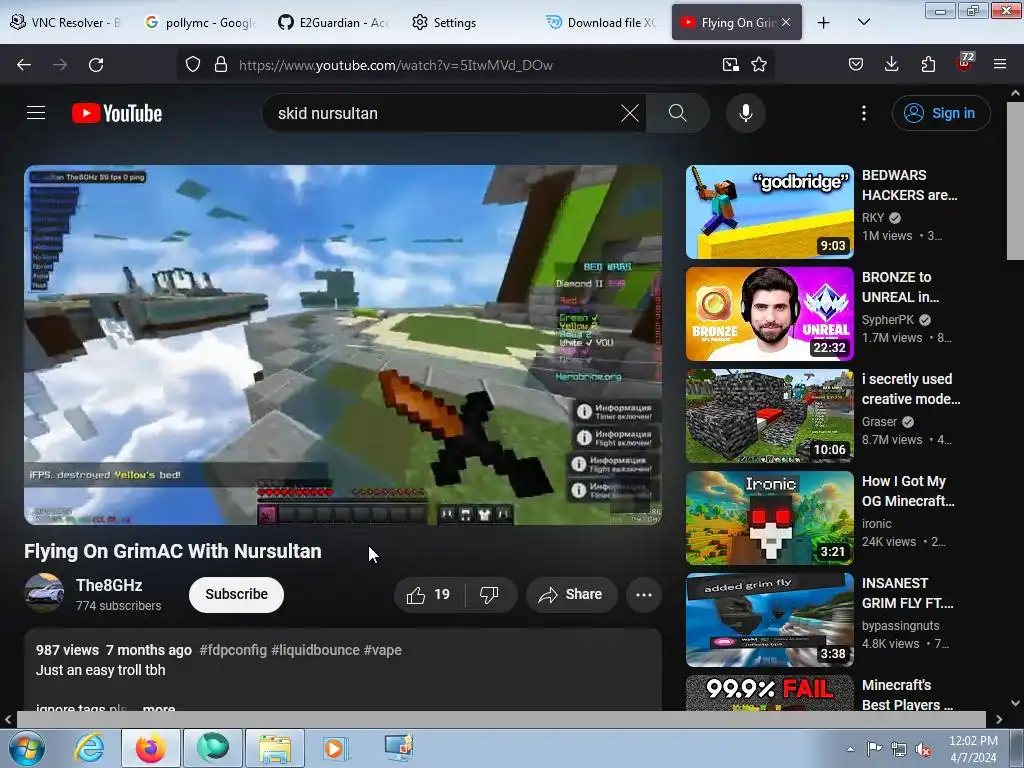Screen dimensions: 1024x768
Task: Subscribe to The8GHz channel
Action: pos(236,594)
